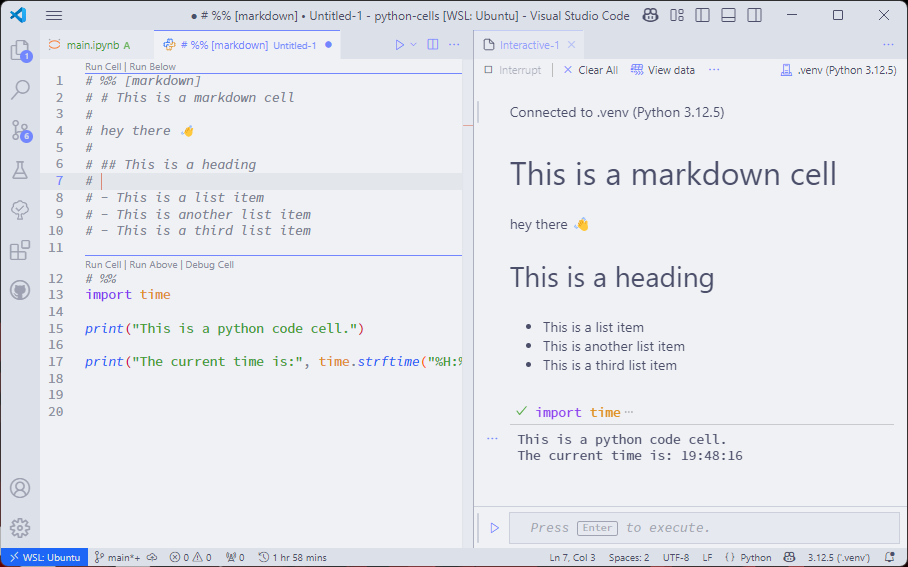The width and height of the screenshot is (908, 567).
Task: Click the 1 hr 58 mins time tracker
Action: [293, 558]
